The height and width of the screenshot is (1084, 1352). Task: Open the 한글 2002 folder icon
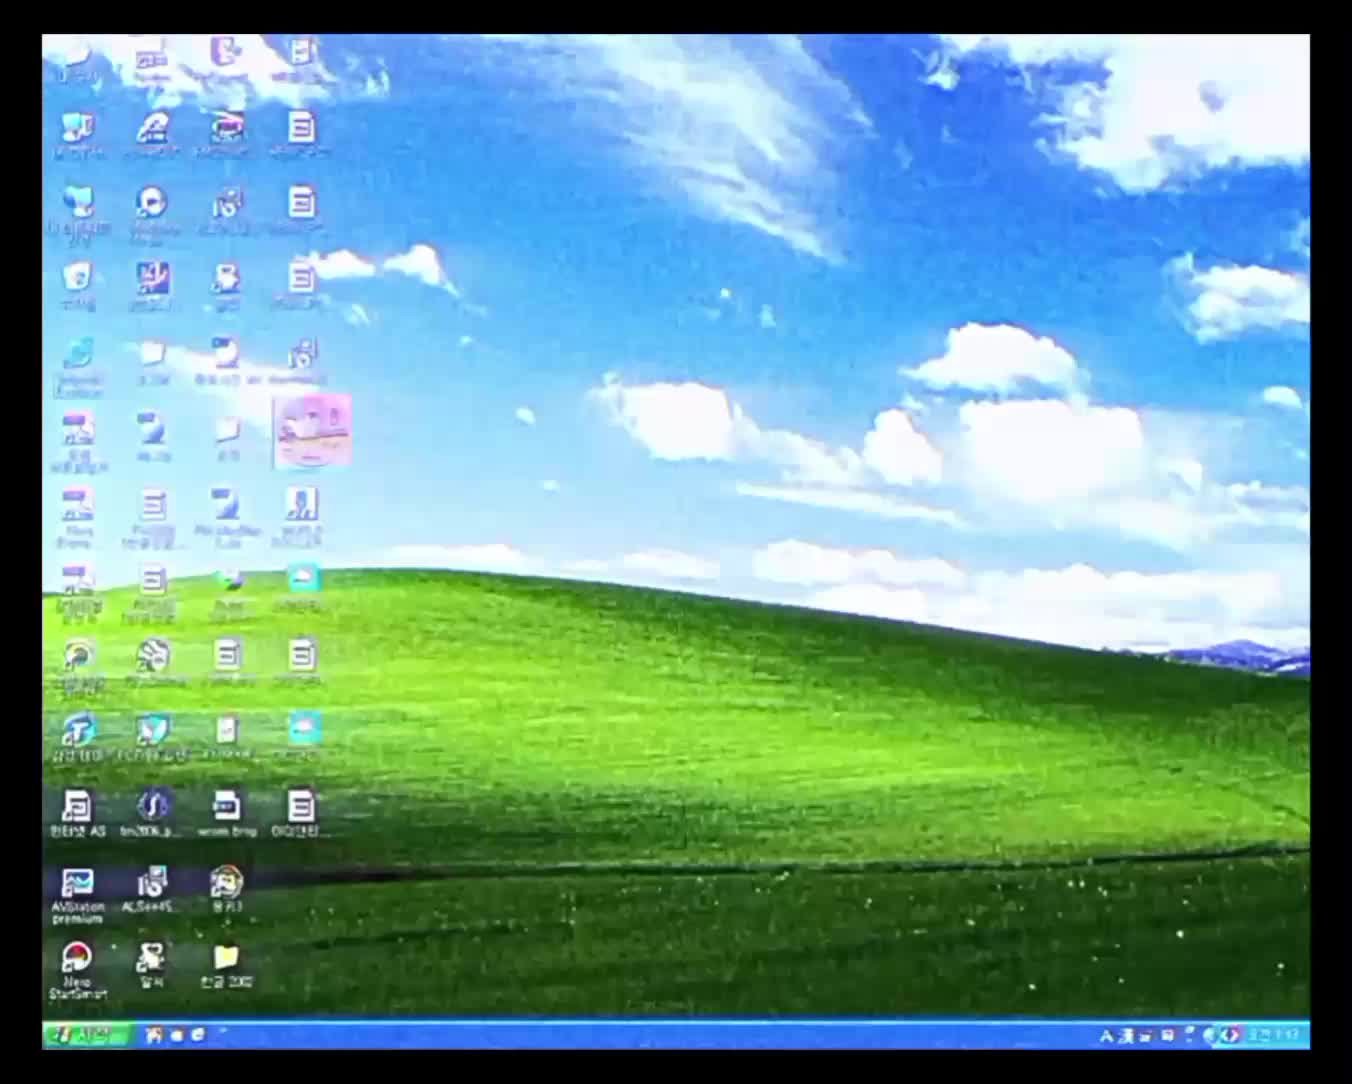[x=226, y=966]
